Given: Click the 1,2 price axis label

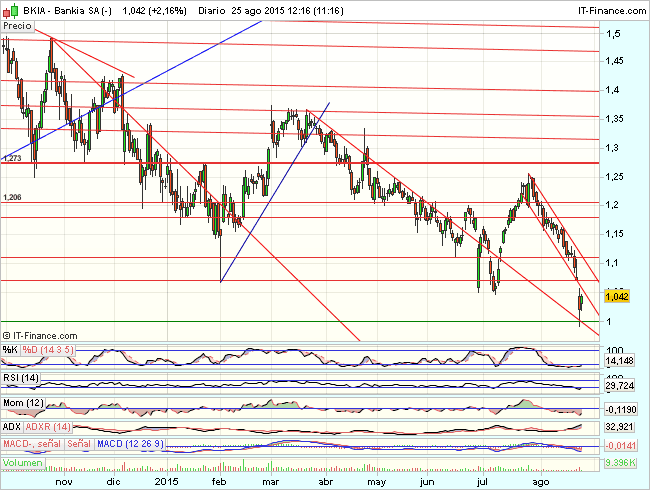Looking at the screenshot, I should [x=612, y=205].
